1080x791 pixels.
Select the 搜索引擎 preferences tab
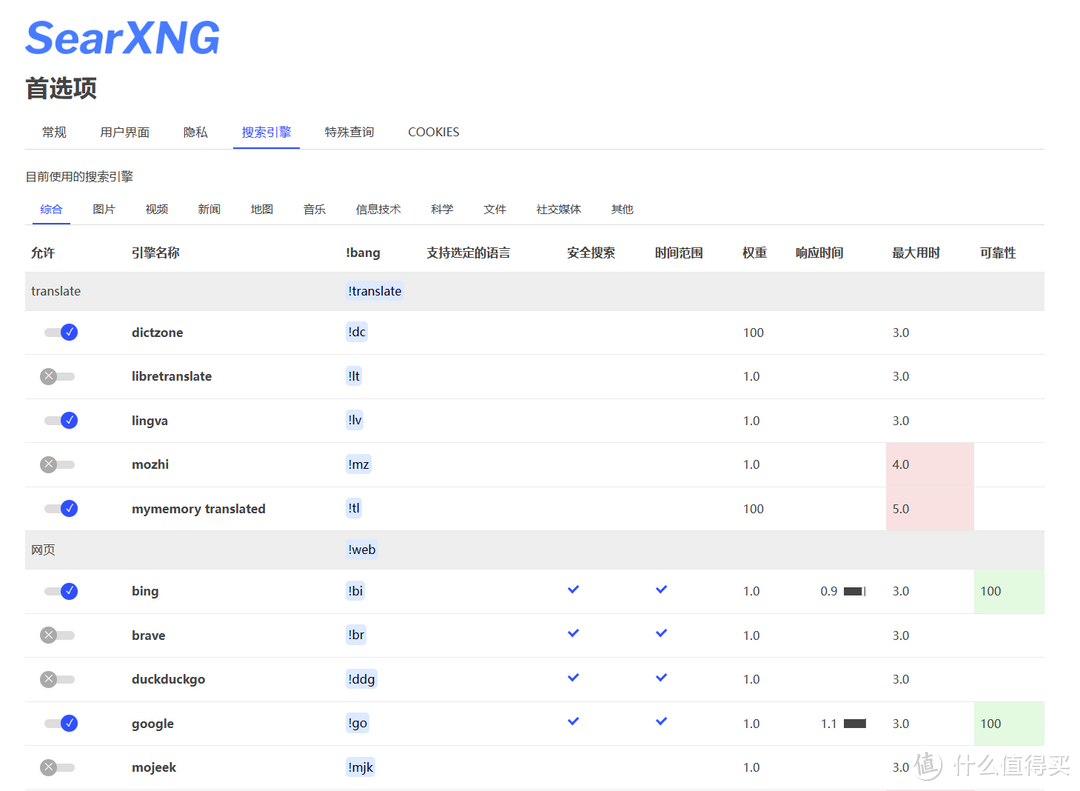[267, 132]
